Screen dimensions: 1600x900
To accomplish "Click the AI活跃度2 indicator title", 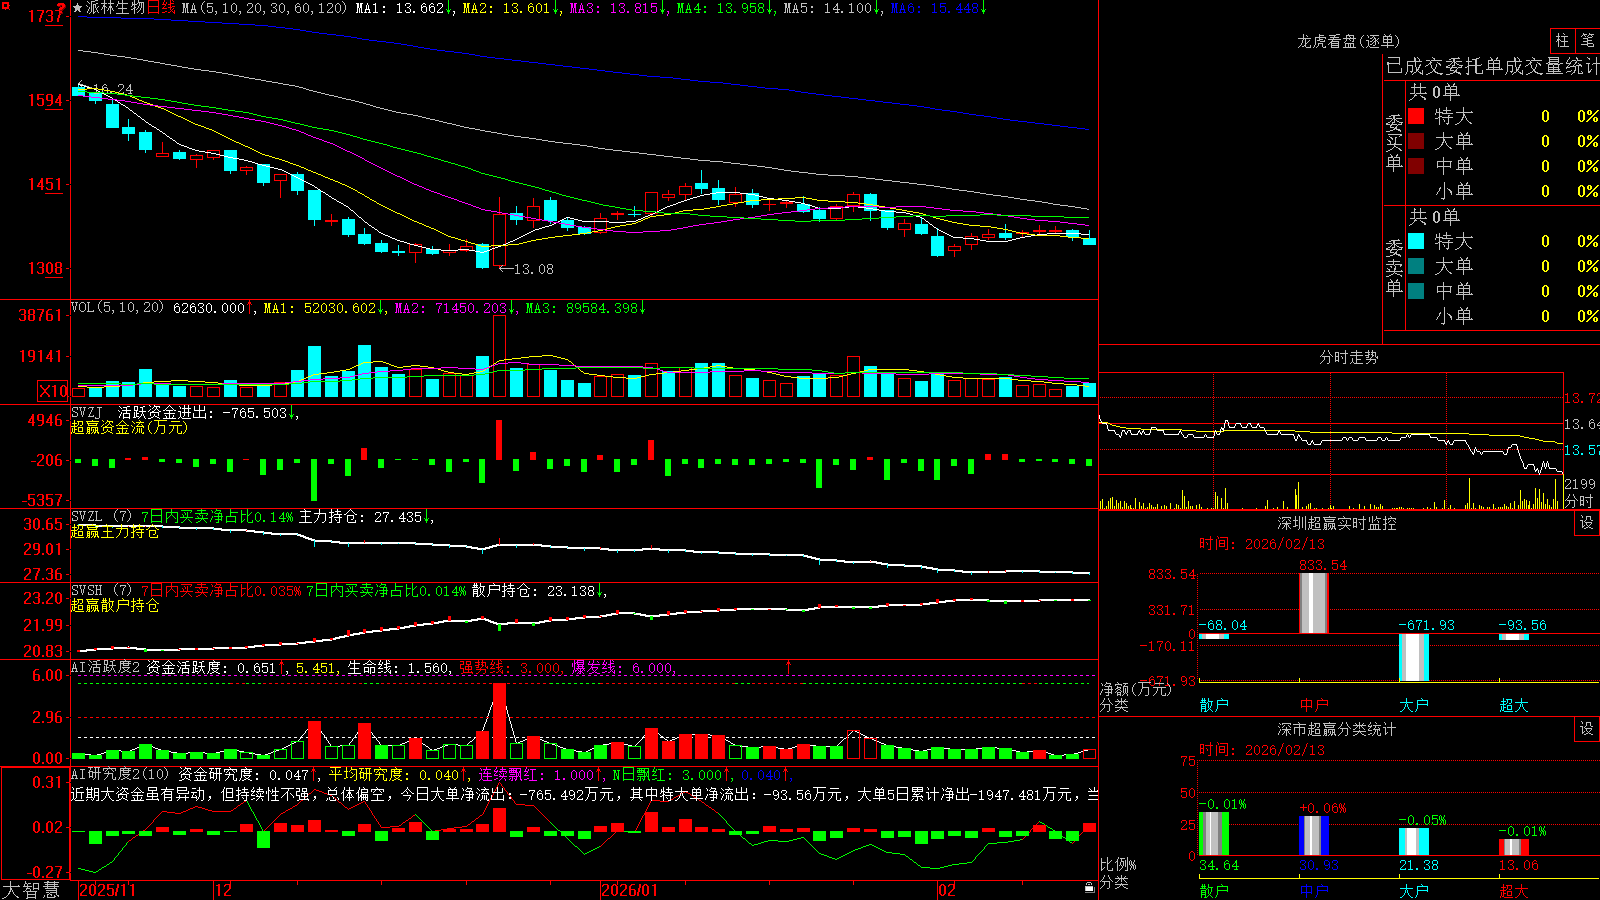I will [x=106, y=667].
